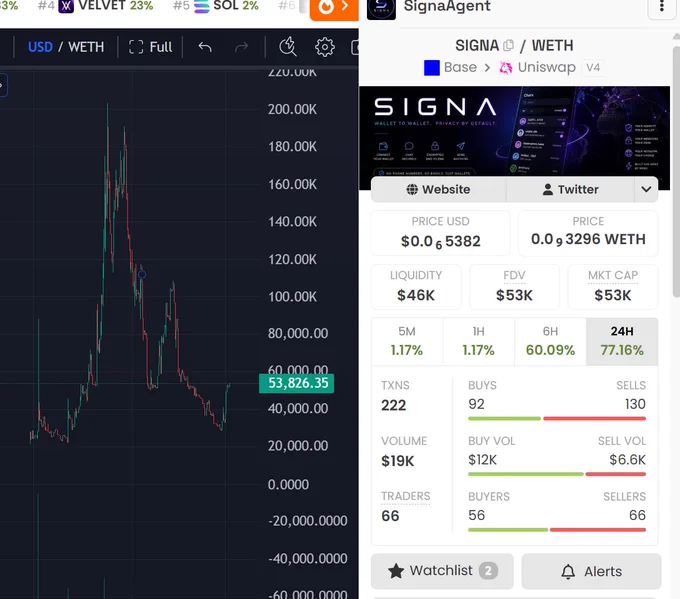Click the chart crosshair circle marker
Image resolution: width=680 pixels, height=599 pixels.
pyautogui.click(x=142, y=274)
